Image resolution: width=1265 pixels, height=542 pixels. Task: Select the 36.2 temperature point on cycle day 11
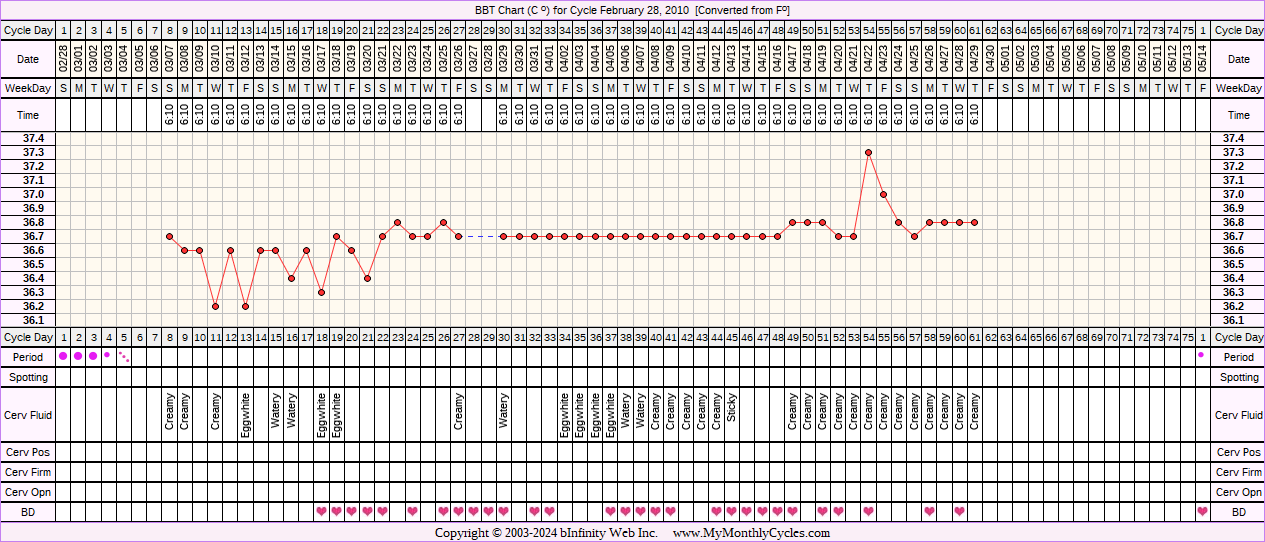pos(215,306)
